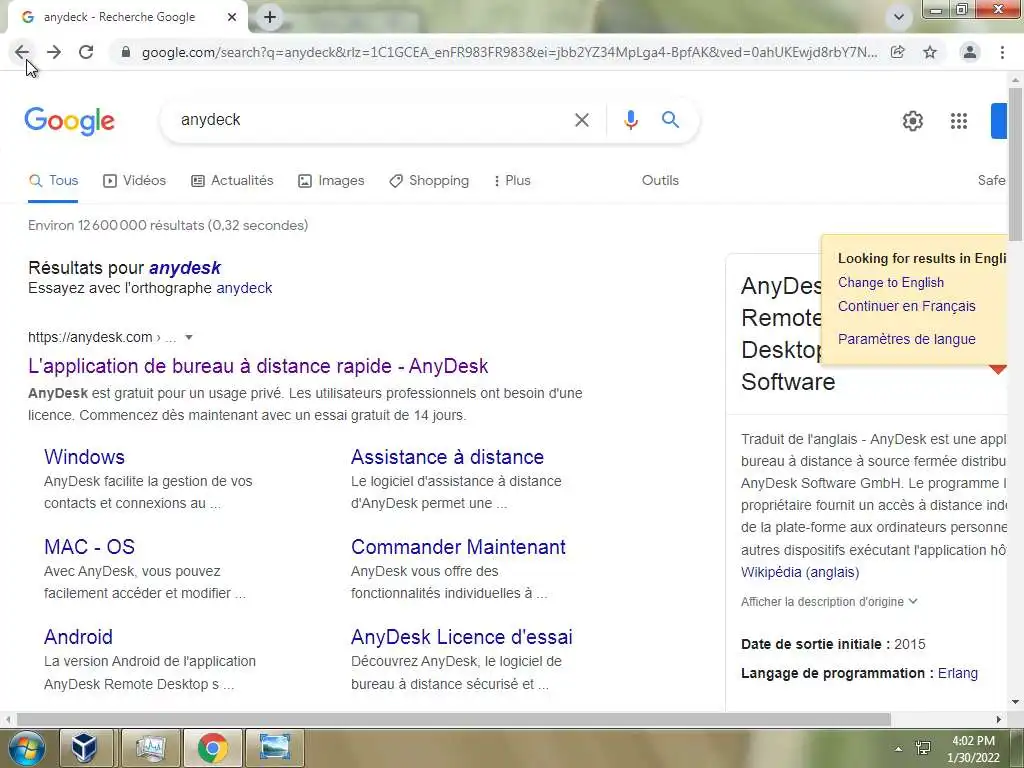The image size is (1024, 768).
Task: Bookmark this page with the star icon
Action: 930,52
